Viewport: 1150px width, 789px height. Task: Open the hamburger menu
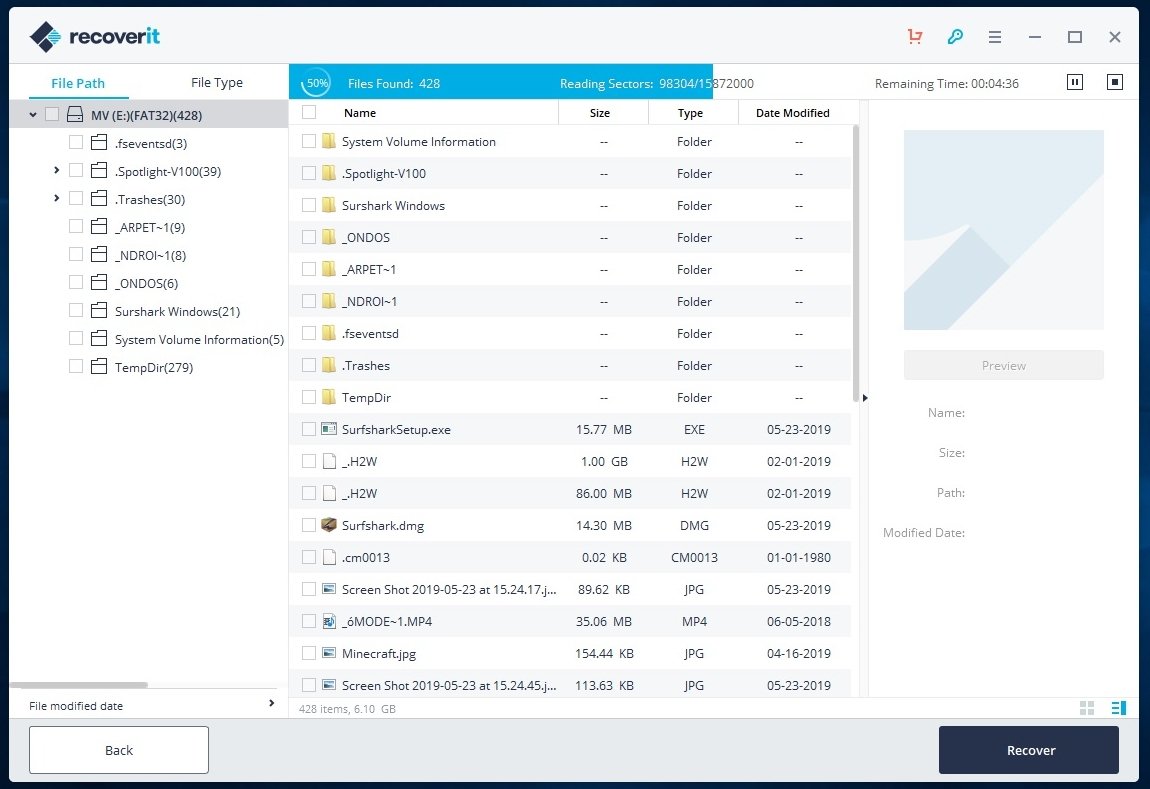pyautogui.click(x=994, y=36)
